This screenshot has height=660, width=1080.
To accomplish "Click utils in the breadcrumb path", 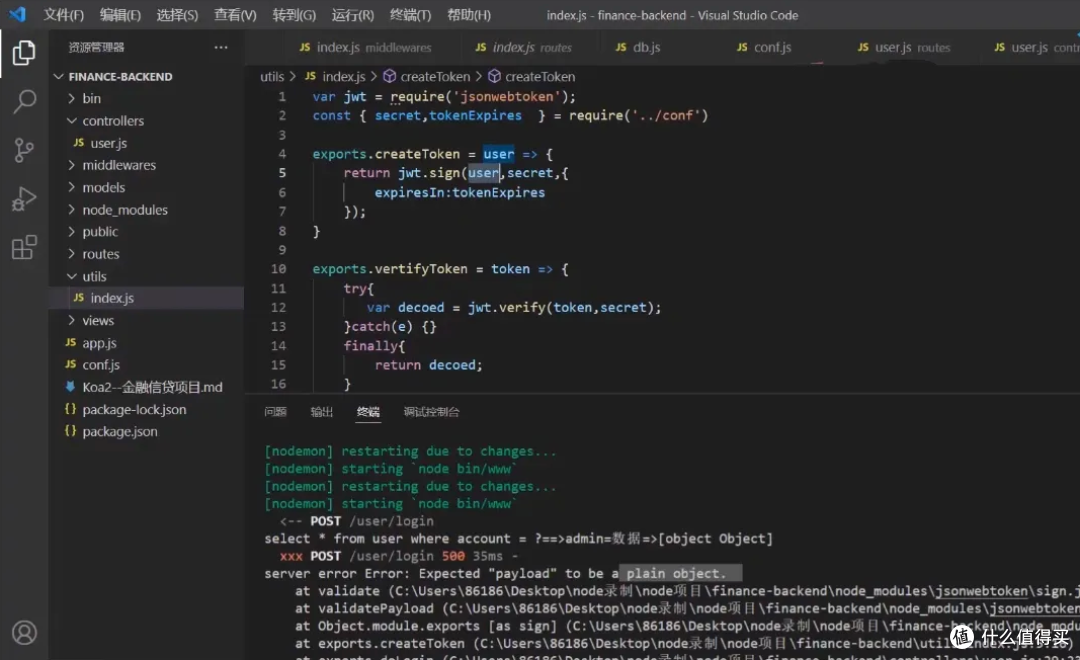I will 272,76.
